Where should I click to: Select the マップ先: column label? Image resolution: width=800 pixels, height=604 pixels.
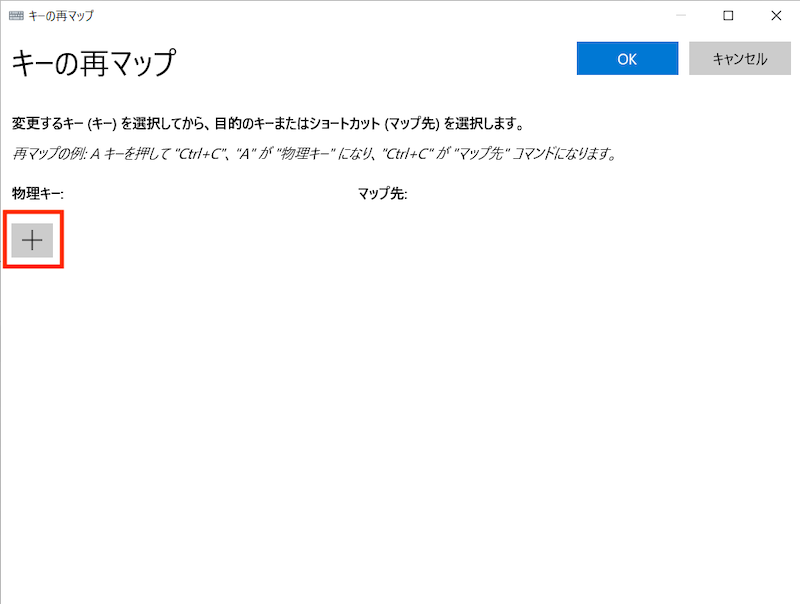(382, 193)
